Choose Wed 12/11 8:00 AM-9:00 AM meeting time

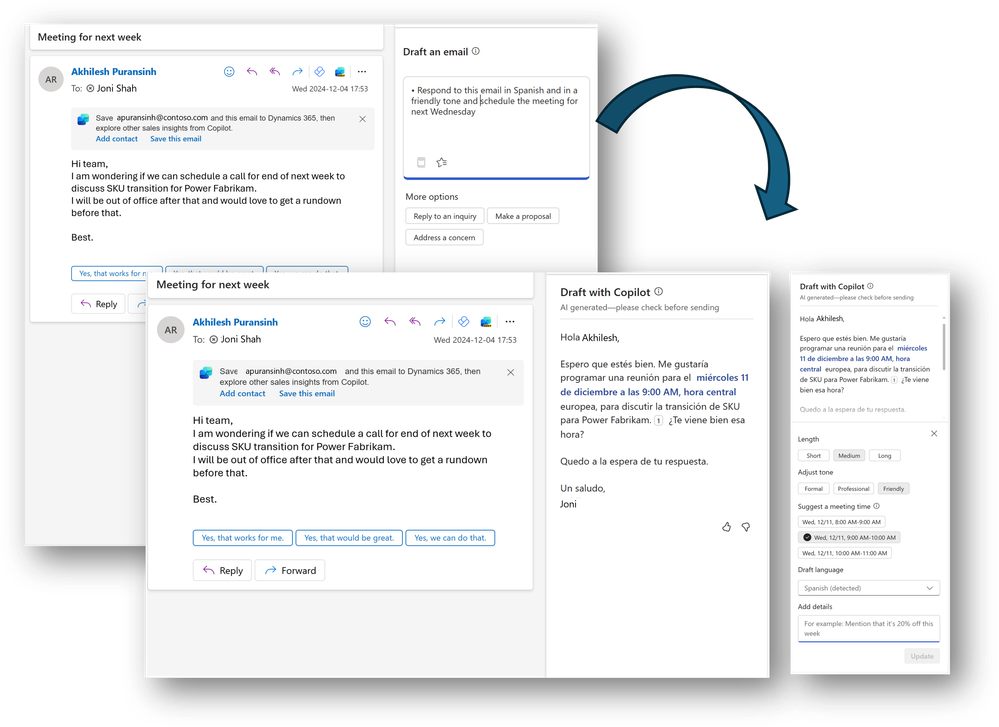coord(841,522)
